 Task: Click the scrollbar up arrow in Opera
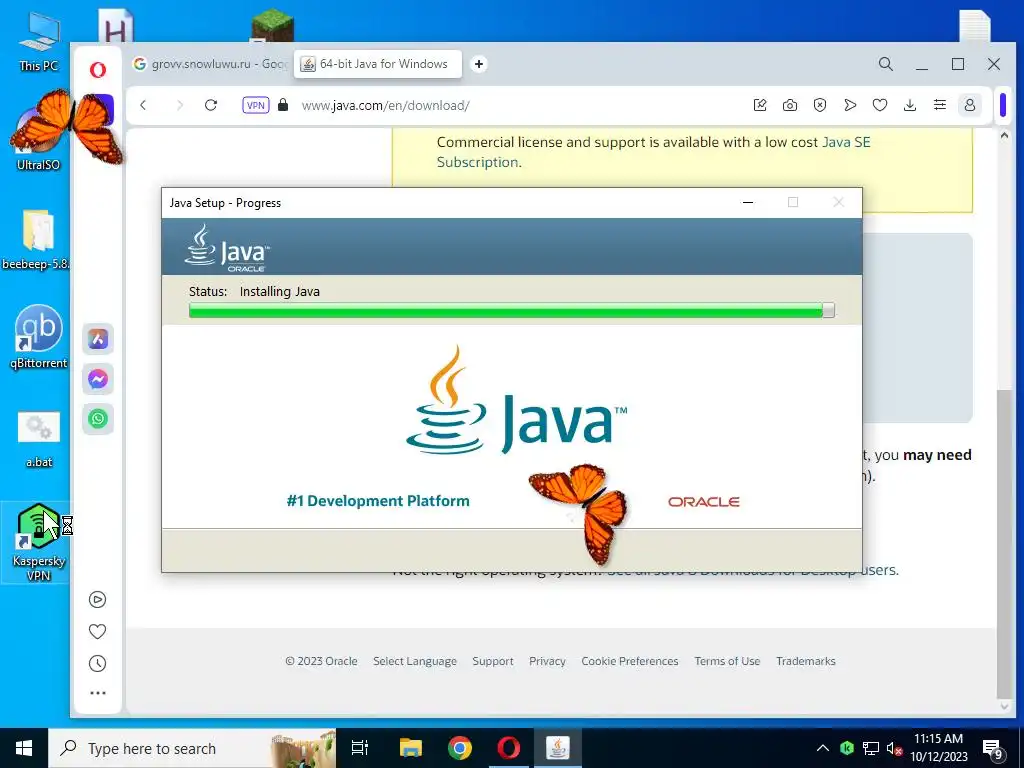pos(1004,135)
